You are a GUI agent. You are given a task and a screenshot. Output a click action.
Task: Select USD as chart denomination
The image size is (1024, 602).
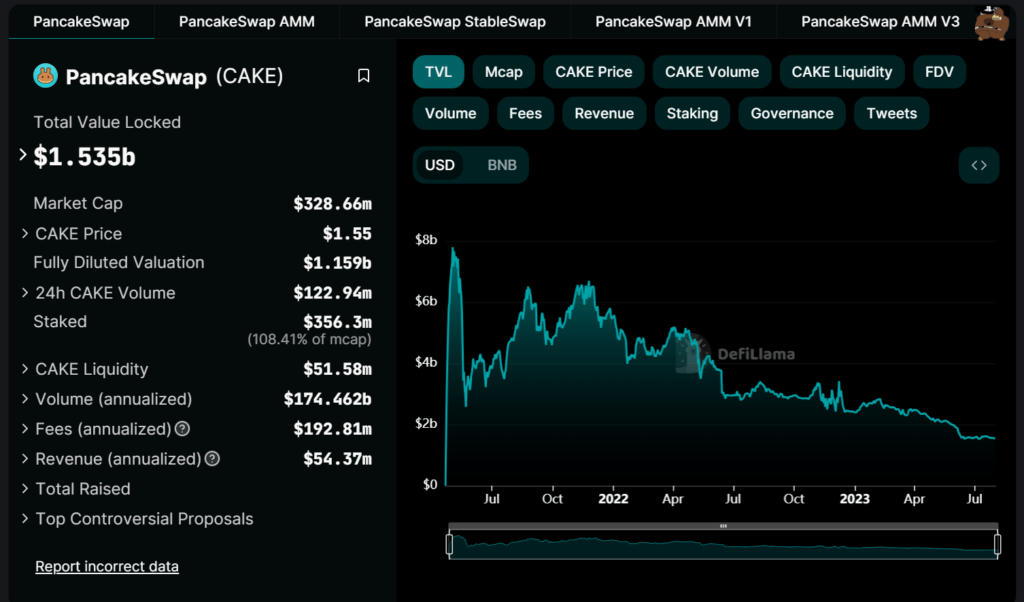440,165
